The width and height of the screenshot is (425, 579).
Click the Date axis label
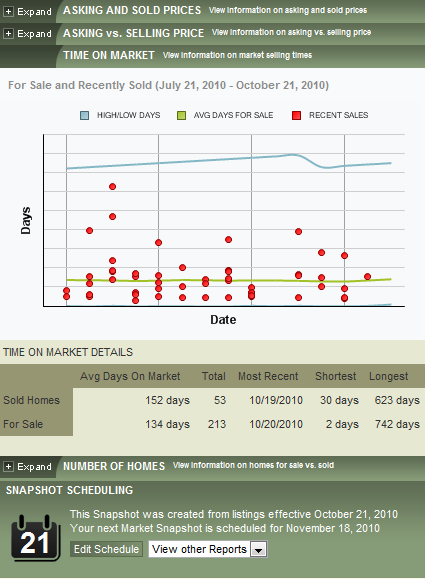223,320
